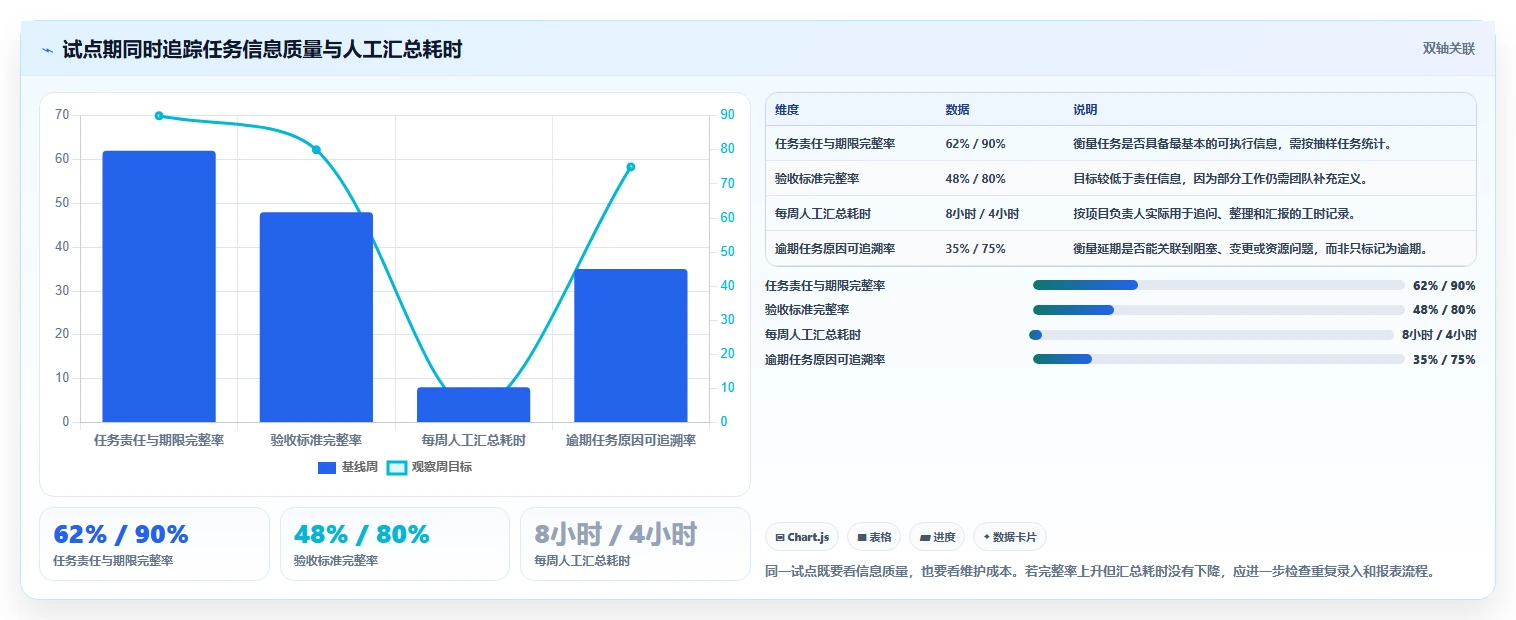Click the 基线周 blue legend swatch

(x=327, y=467)
